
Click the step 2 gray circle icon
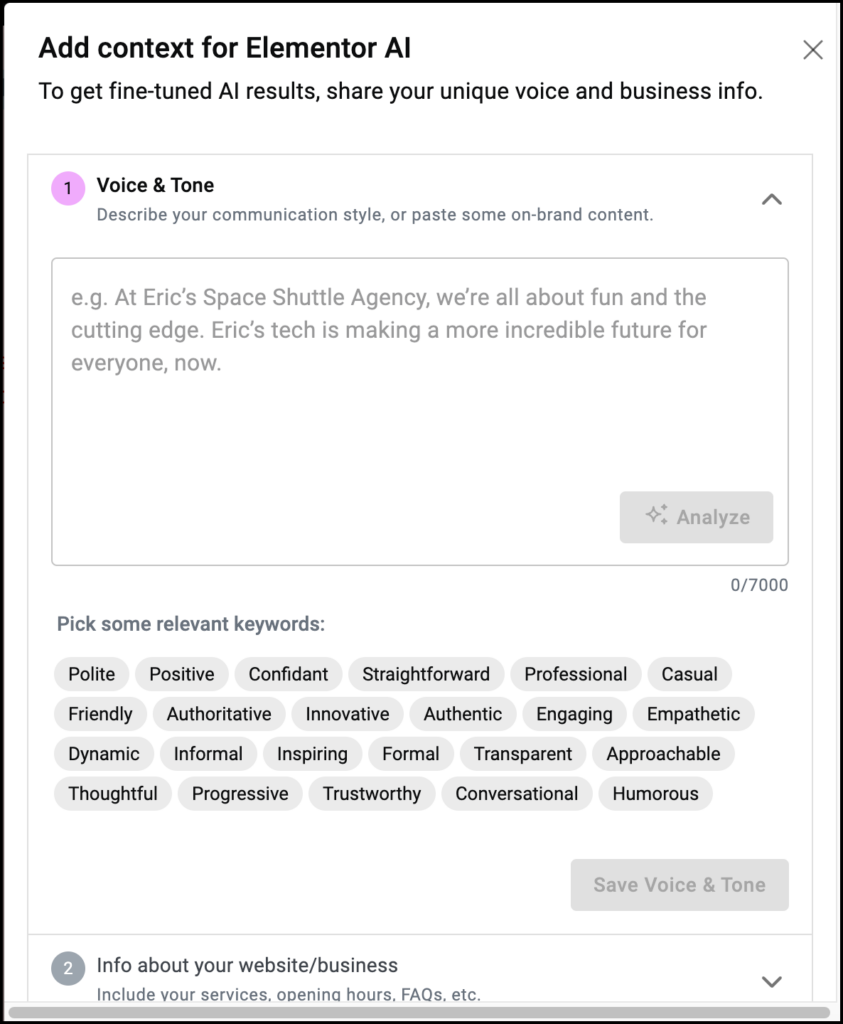click(68, 968)
